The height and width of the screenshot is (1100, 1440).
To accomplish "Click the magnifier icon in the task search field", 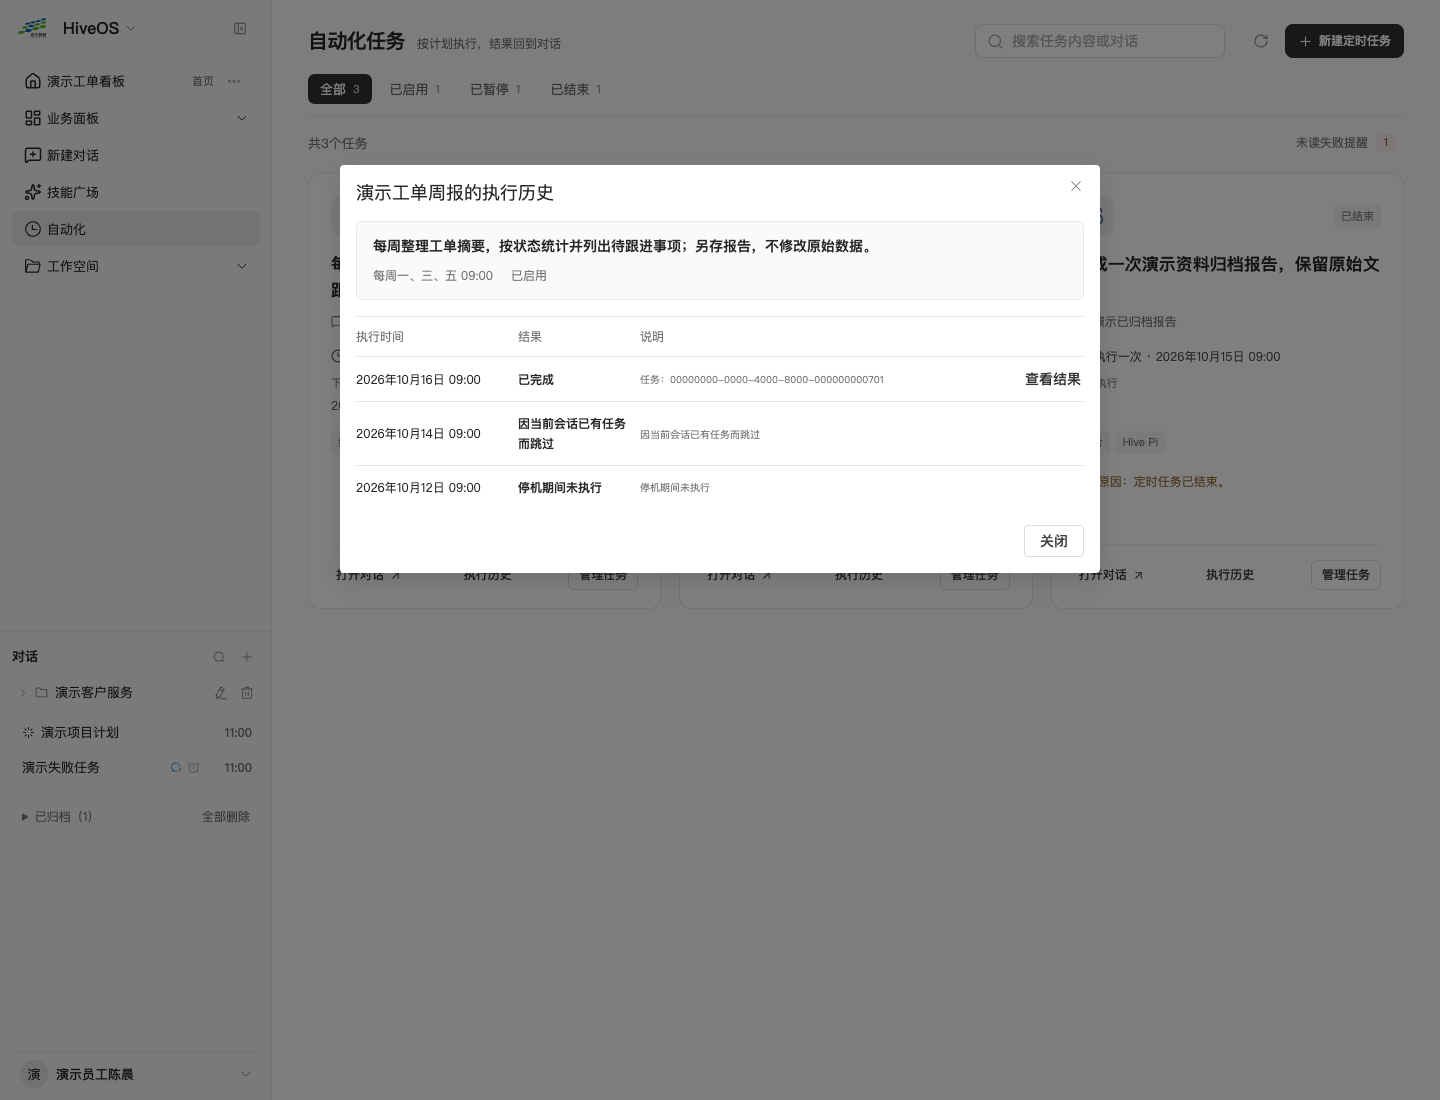I will point(995,41).
